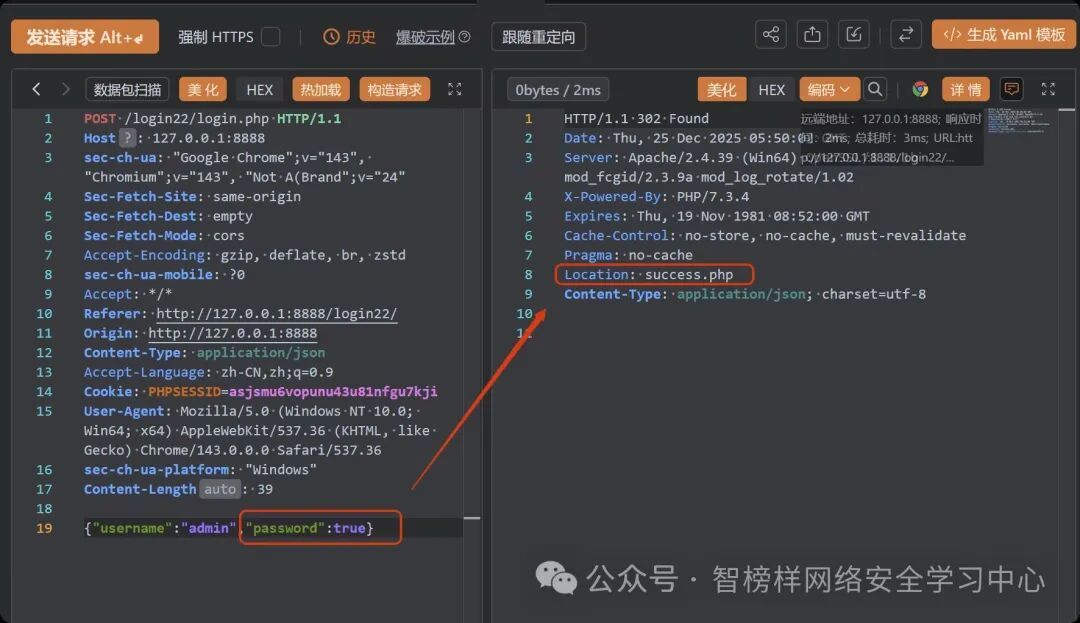Viewport: 1080px width, 623px height.
Task: Click the PHPSESSID cookie value text
Action: (x=333, y=392)
